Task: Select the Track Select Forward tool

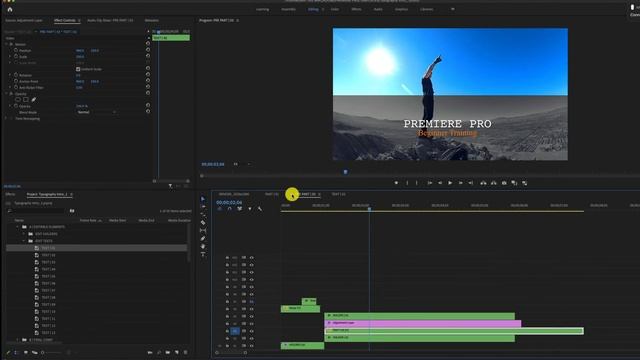Action: (x=203, y=207)
